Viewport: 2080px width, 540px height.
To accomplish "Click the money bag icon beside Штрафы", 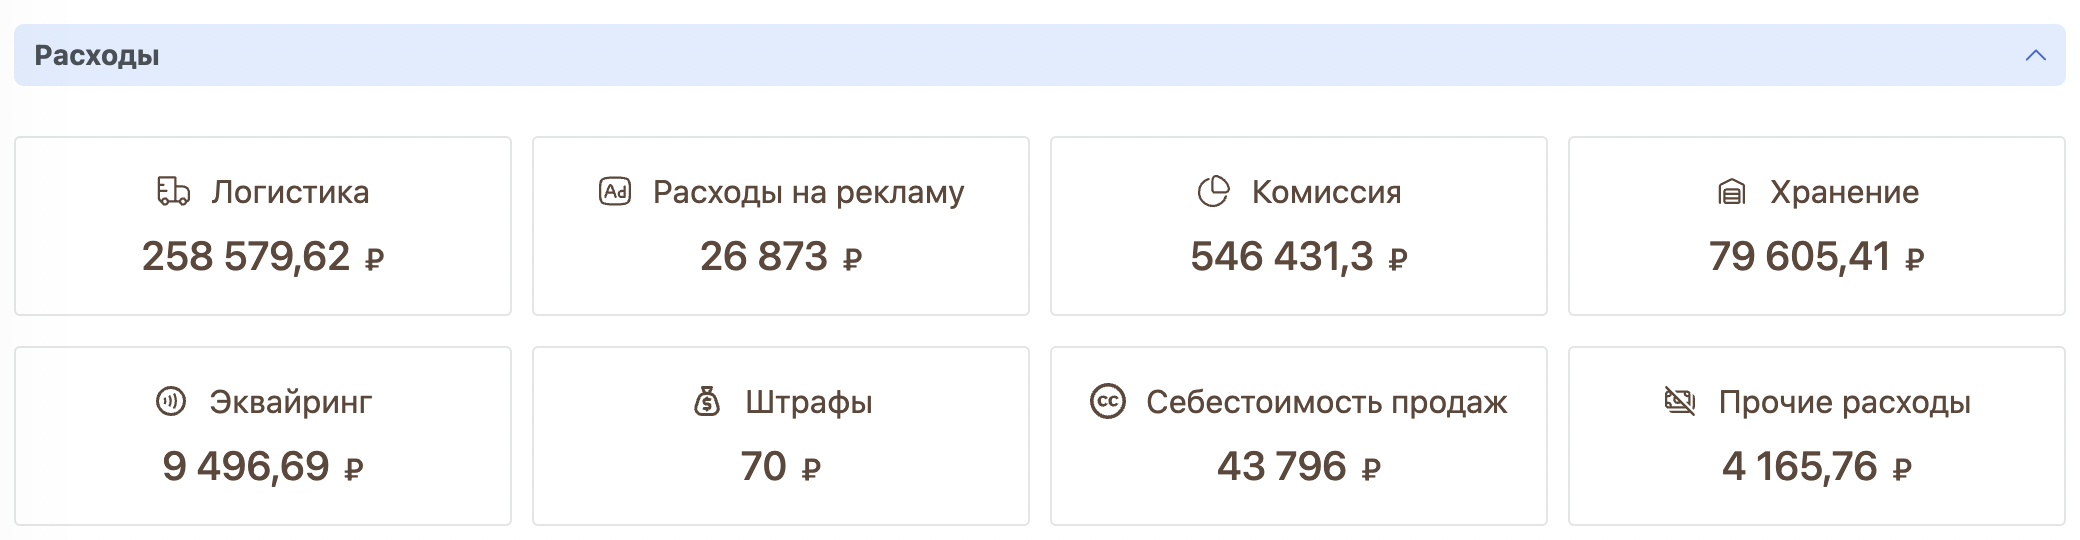I will 707,402.
